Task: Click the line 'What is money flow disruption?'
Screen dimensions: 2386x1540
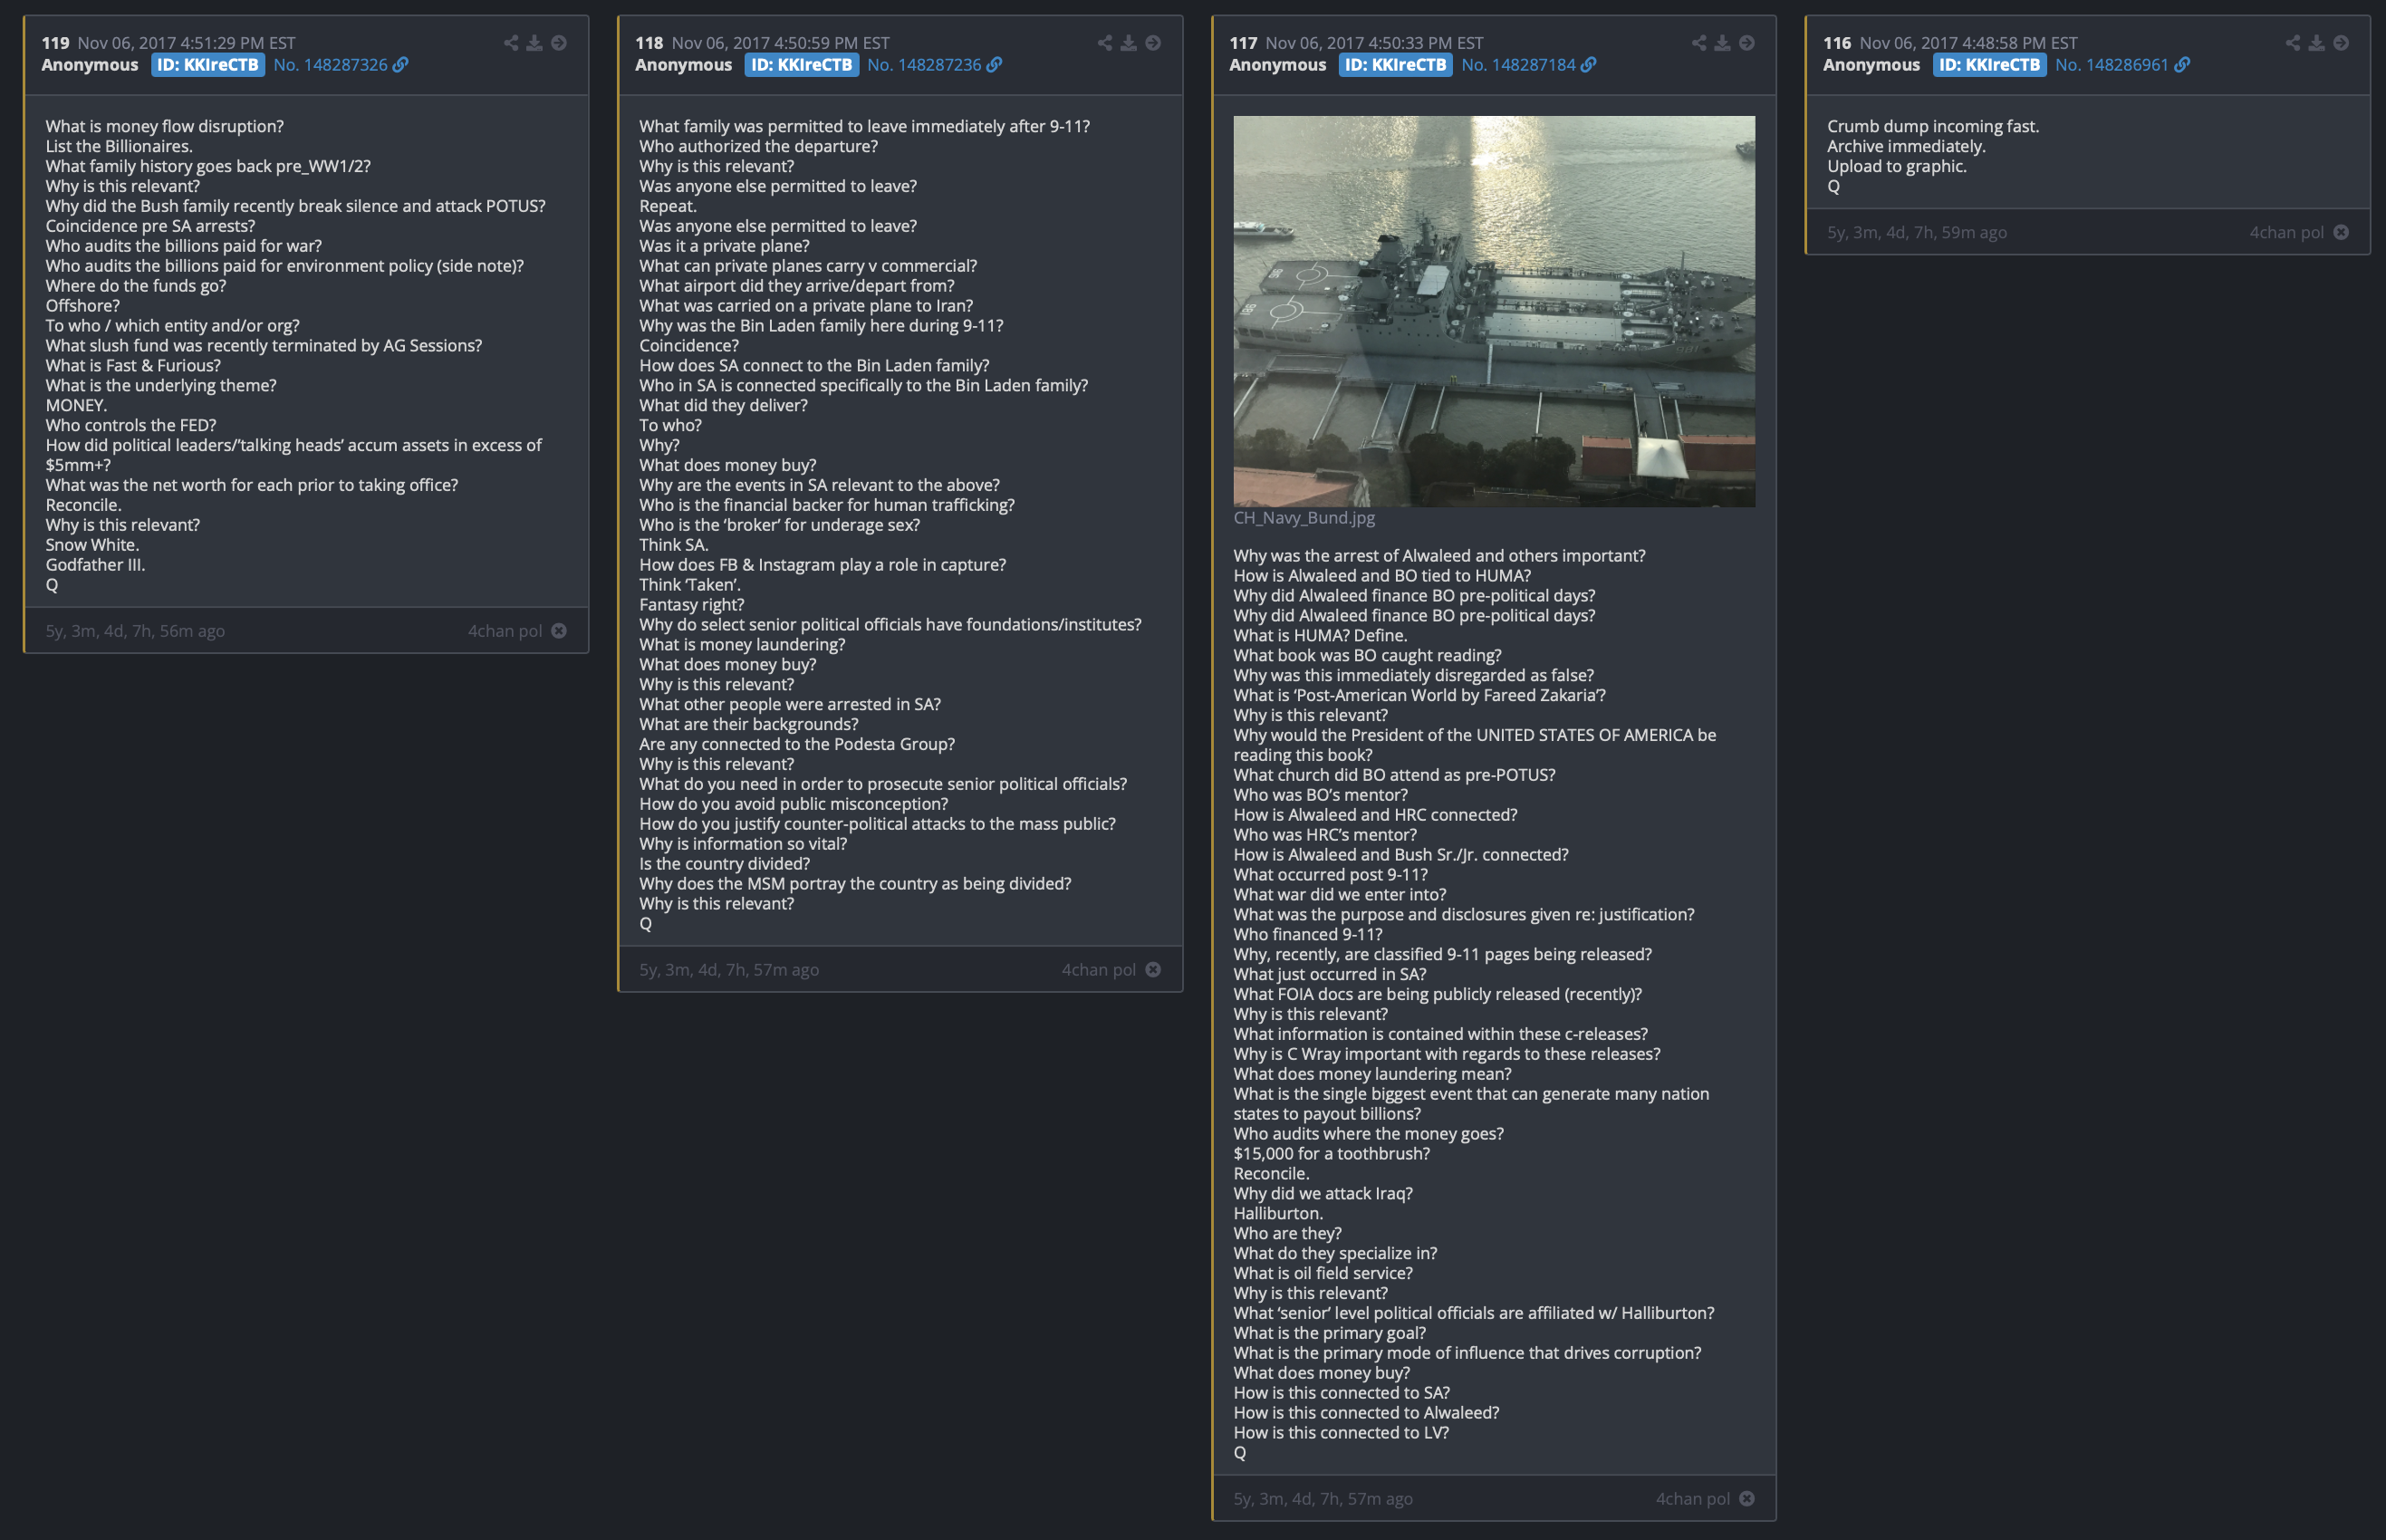Action: coord(165,126)
